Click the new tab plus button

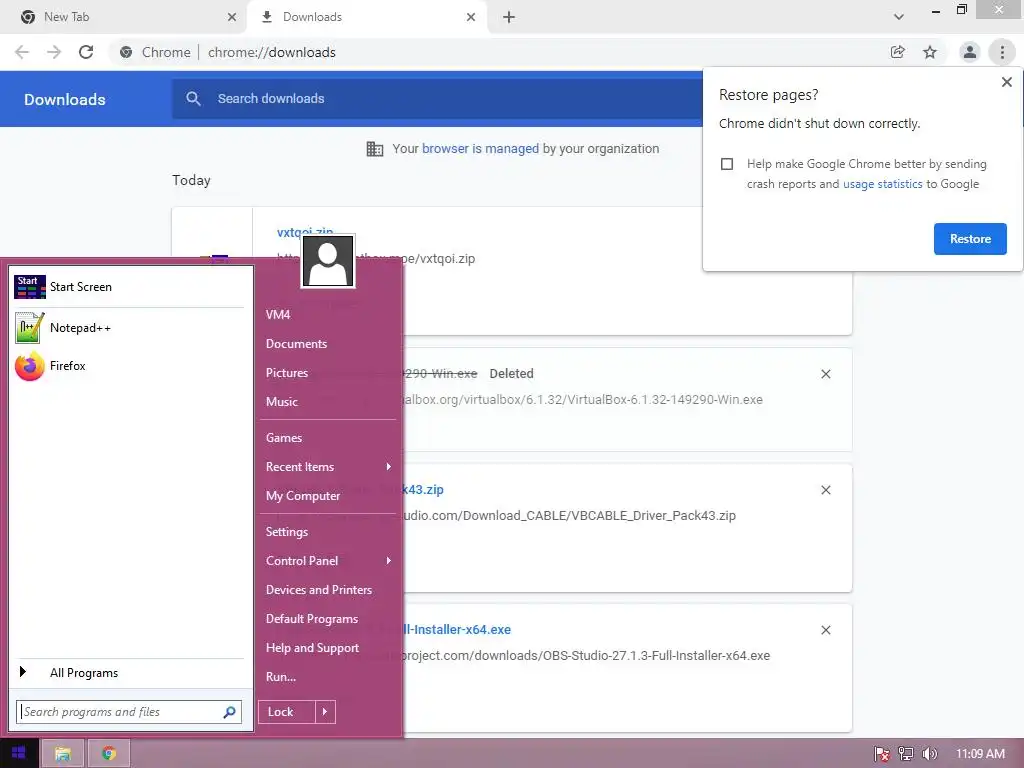(x=509, y=17)
